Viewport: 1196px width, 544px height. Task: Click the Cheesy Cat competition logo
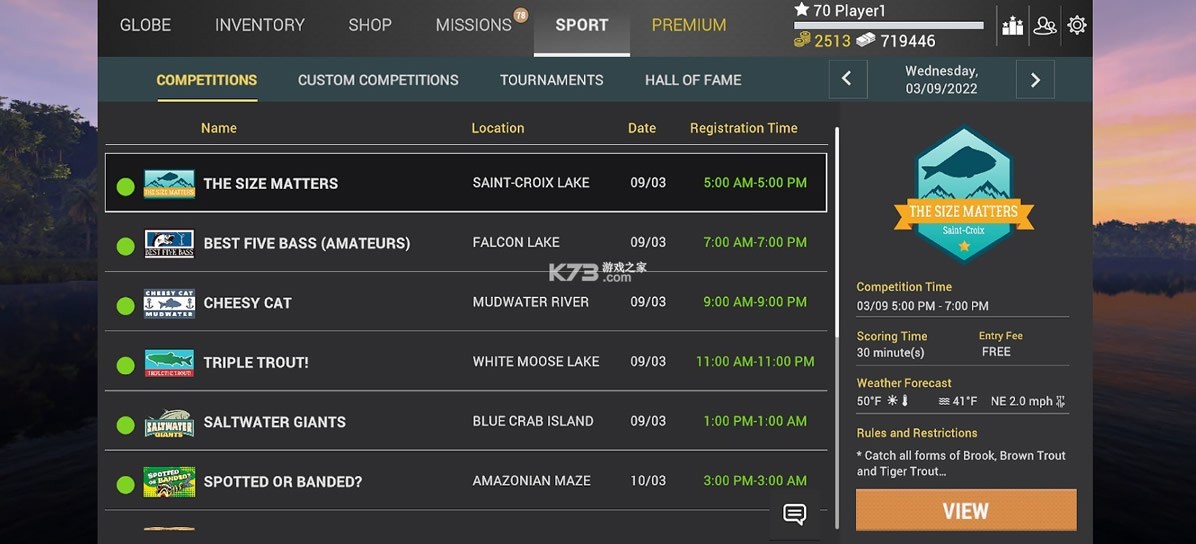pyautogui.click(x=169, y=303)
